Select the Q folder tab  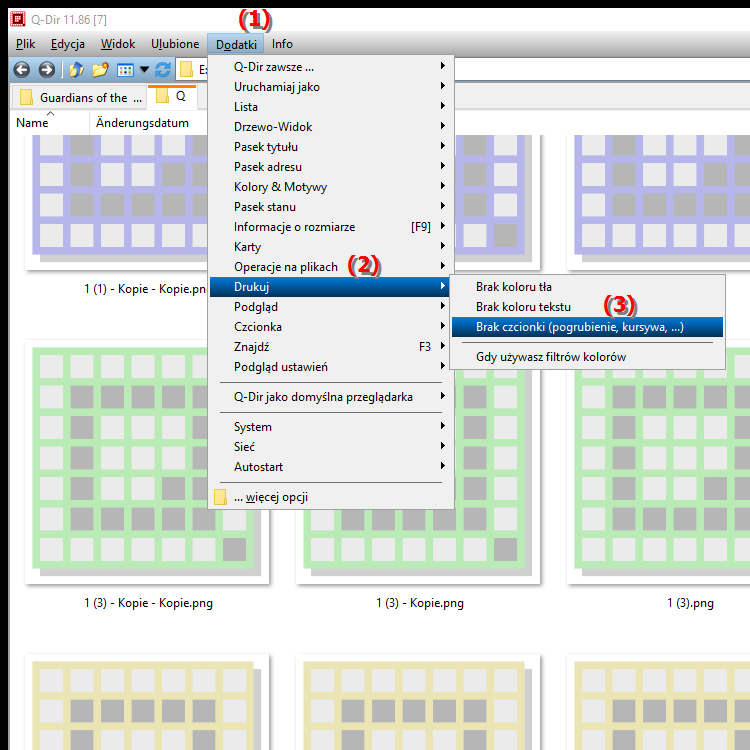172,97
